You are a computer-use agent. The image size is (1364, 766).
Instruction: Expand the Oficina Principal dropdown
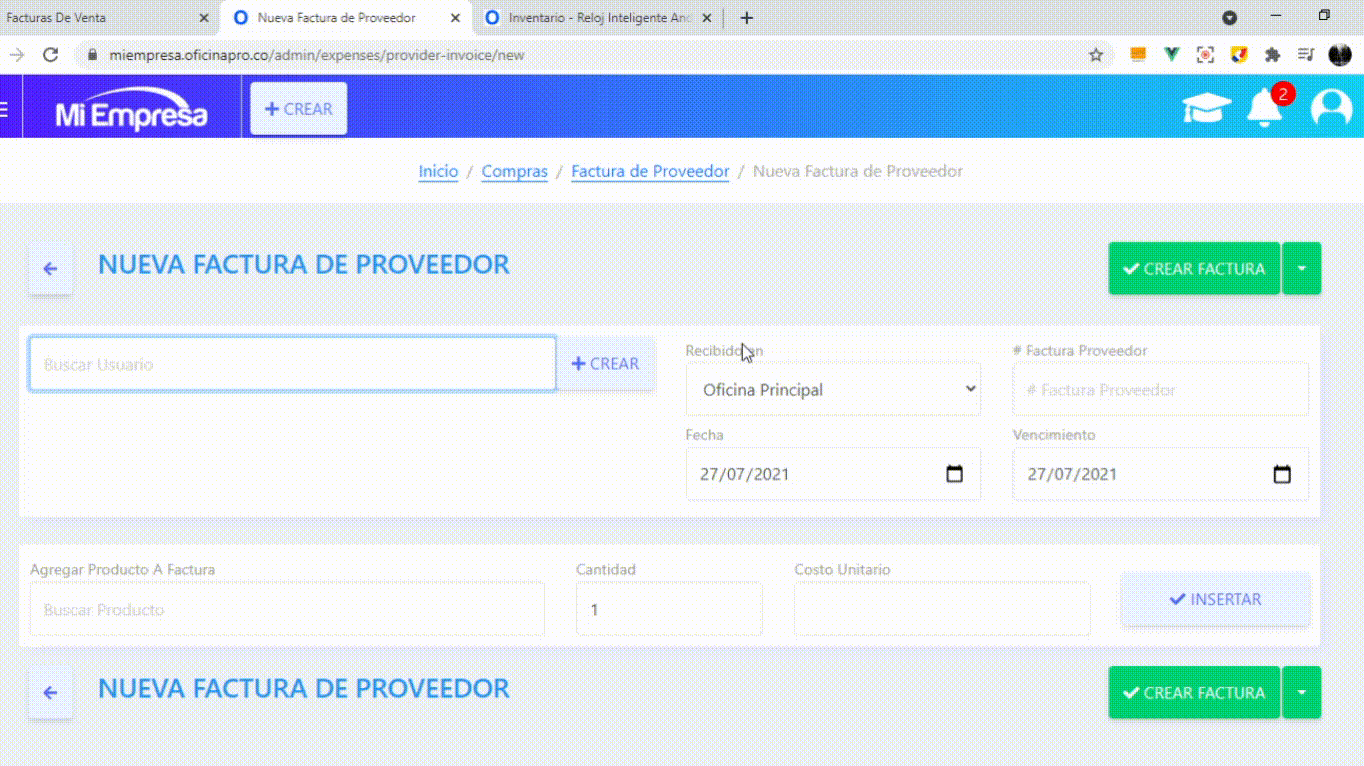pos(832,389)
